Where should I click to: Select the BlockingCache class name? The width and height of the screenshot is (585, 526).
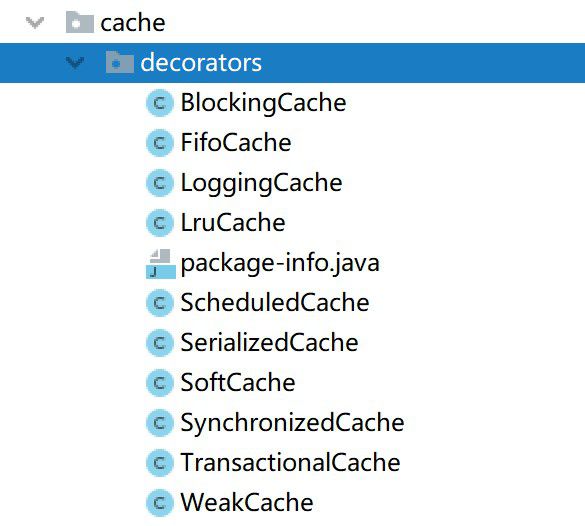pos(263,103)
